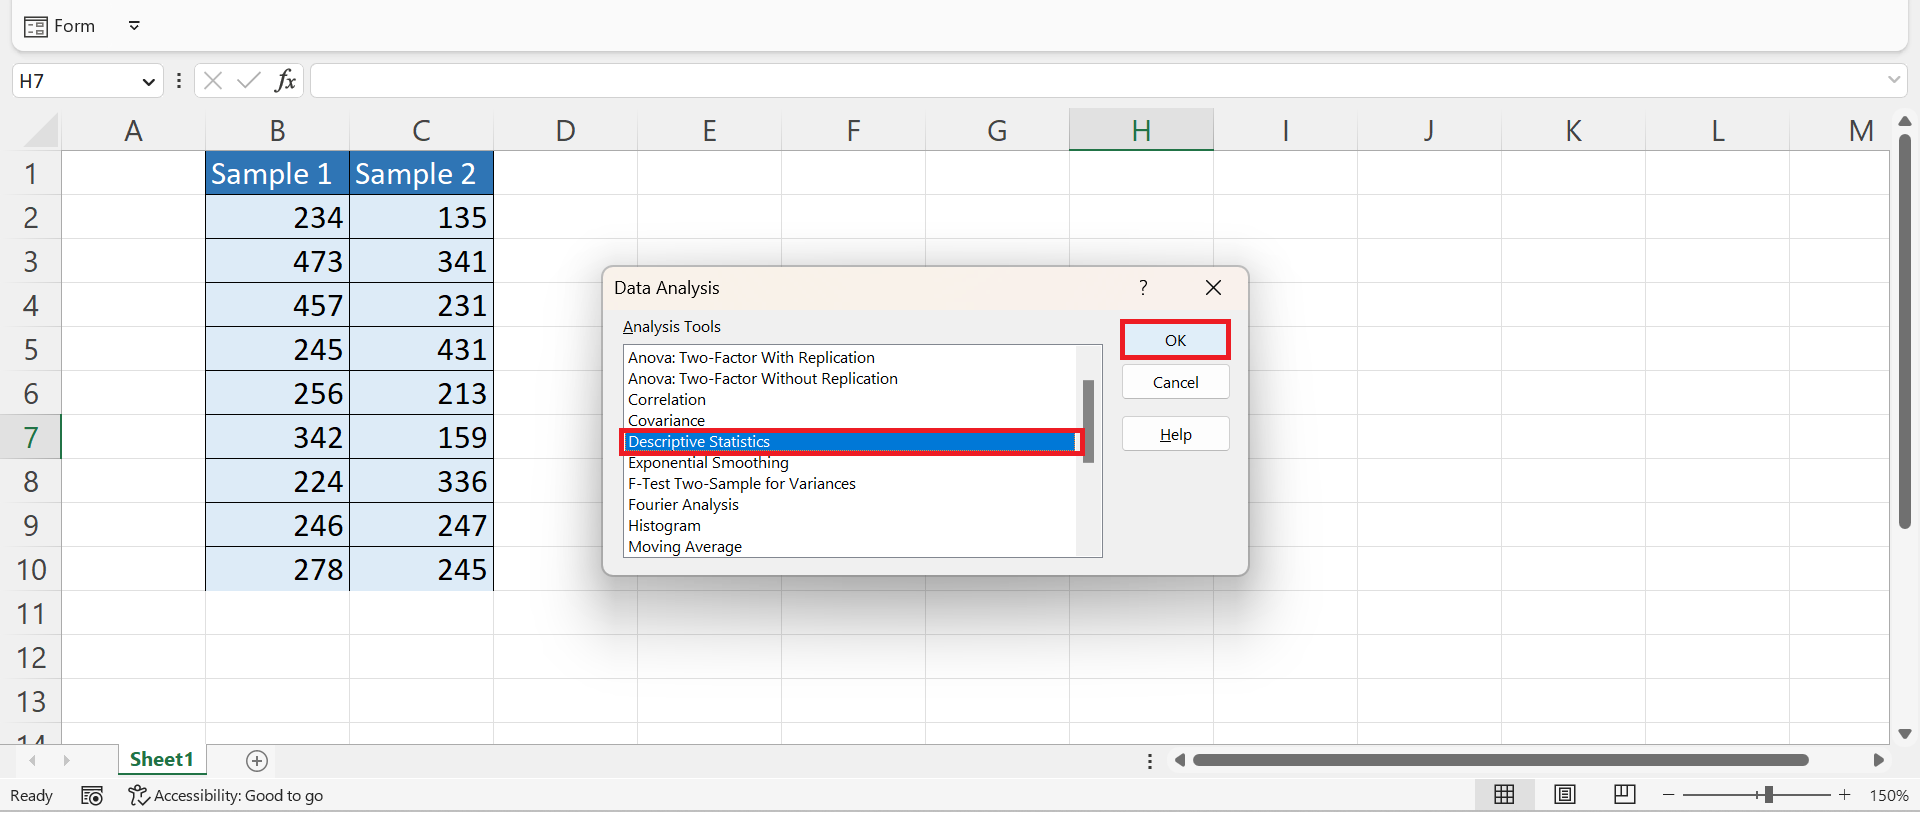Expand the formula bar chevron

pos(1893,80)
